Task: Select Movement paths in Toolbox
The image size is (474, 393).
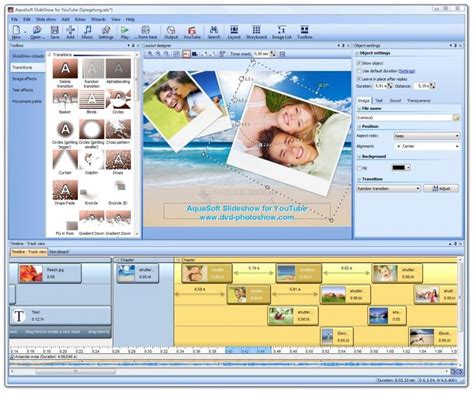Action: click(x=28, y=101)
